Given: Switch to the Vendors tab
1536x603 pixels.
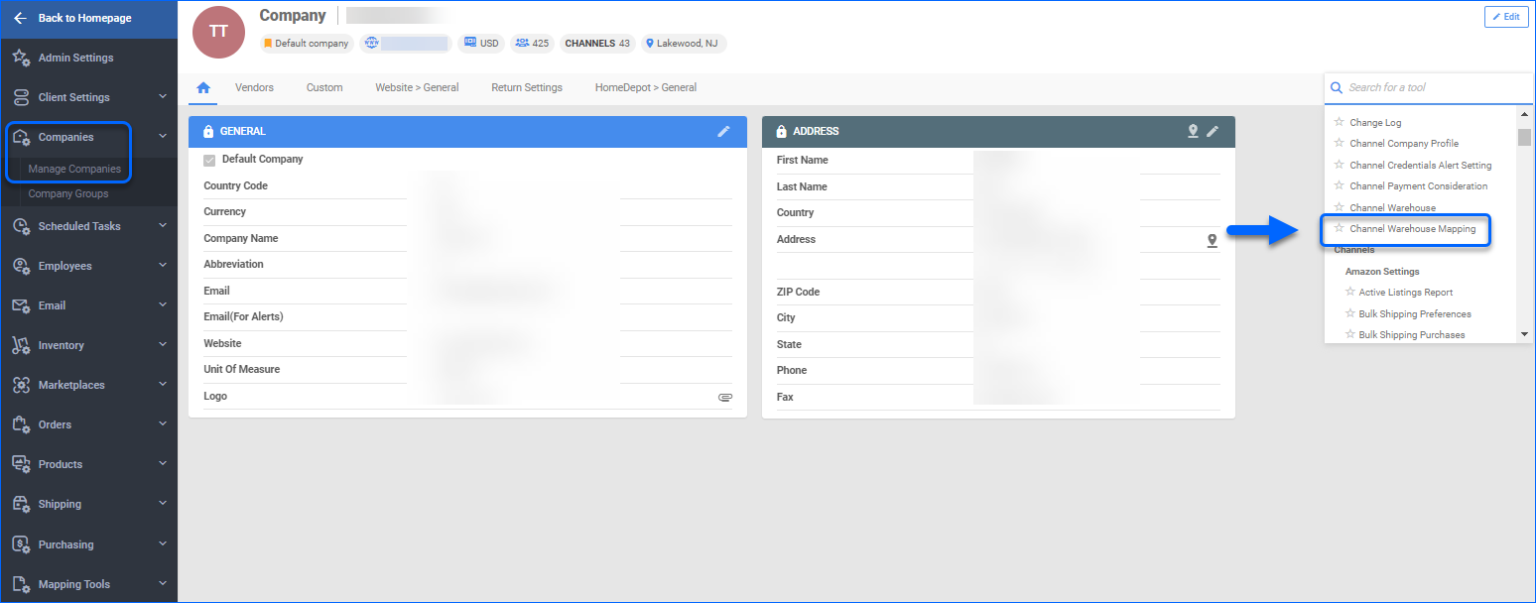Looking at the screenshot, I should (254, 87).
